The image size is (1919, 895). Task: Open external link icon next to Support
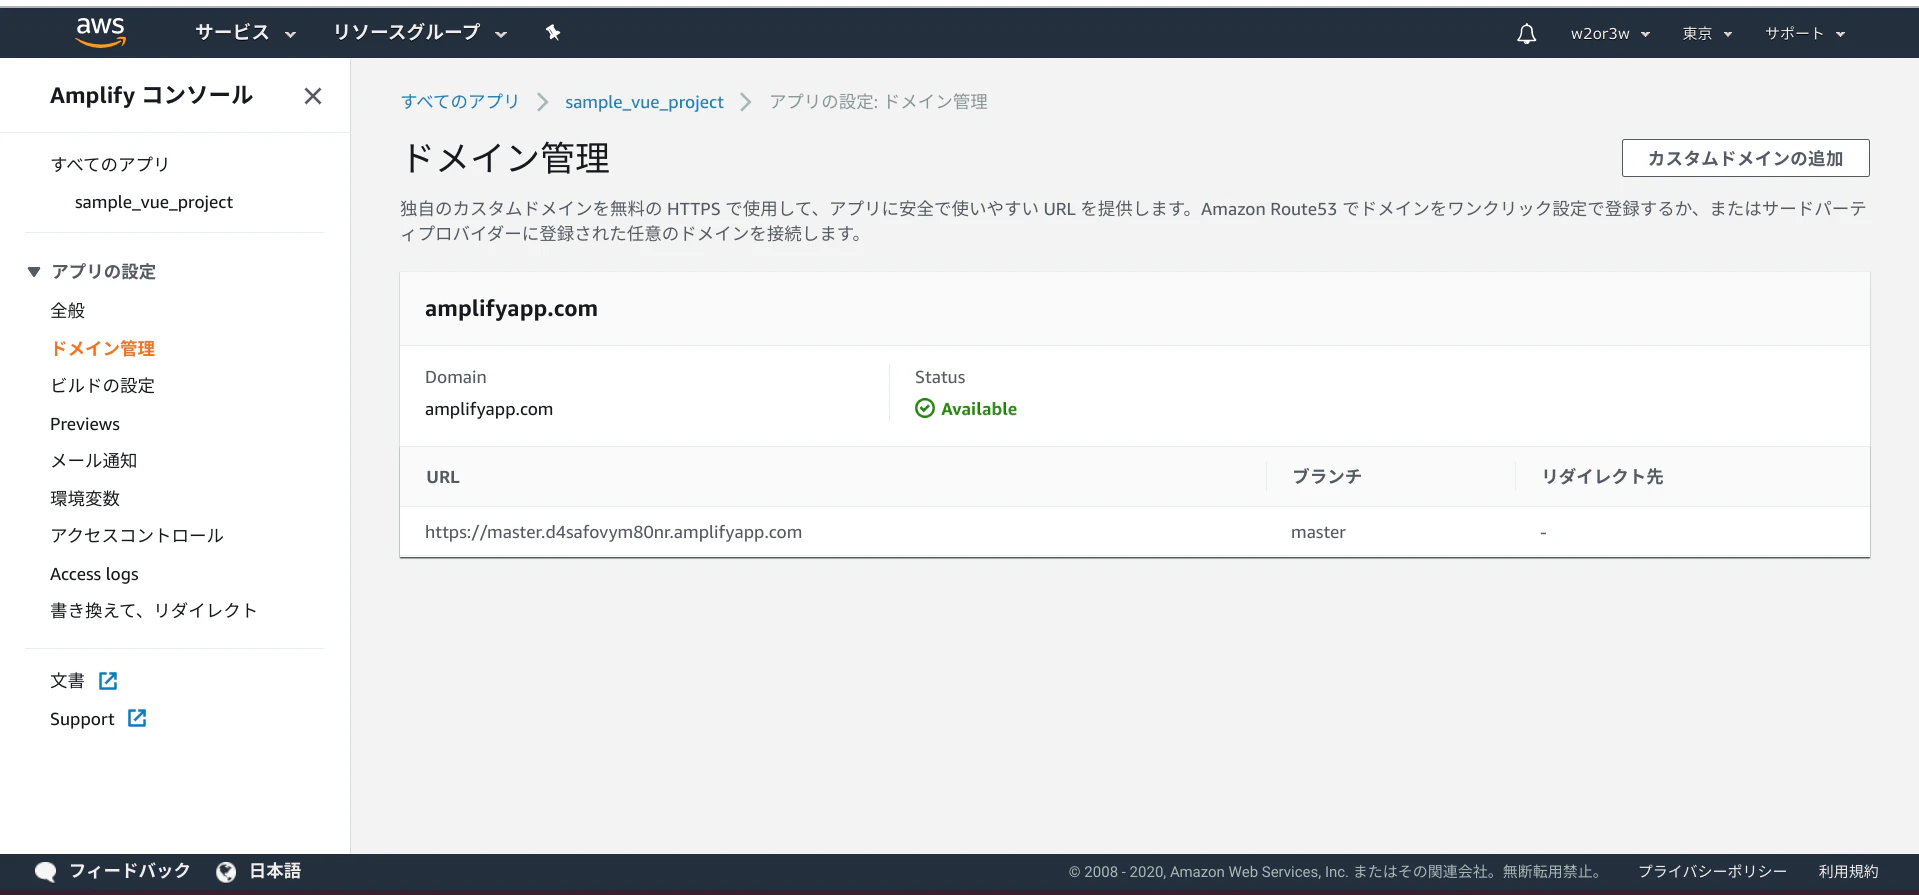pyautogui.click(x=137, y=718)
